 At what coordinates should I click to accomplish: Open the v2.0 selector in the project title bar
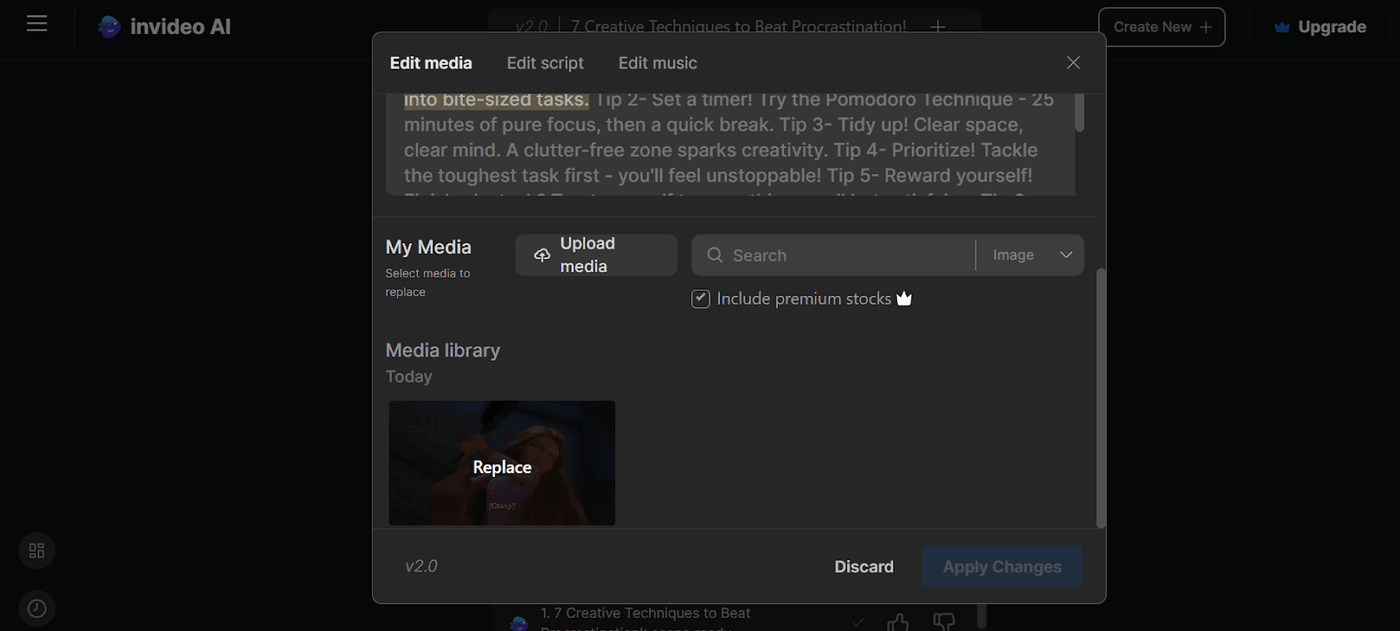pyautogui.click(x=529, y=26)
